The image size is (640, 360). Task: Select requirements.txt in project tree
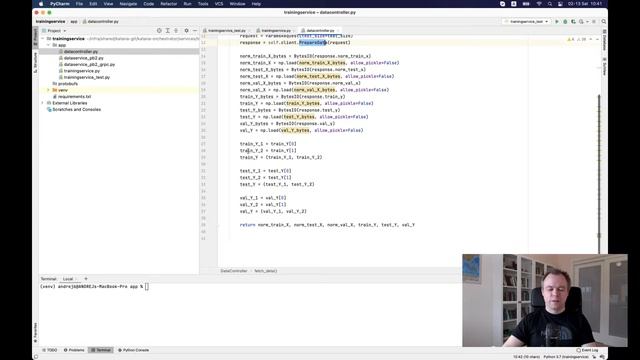tap(74, 97)
